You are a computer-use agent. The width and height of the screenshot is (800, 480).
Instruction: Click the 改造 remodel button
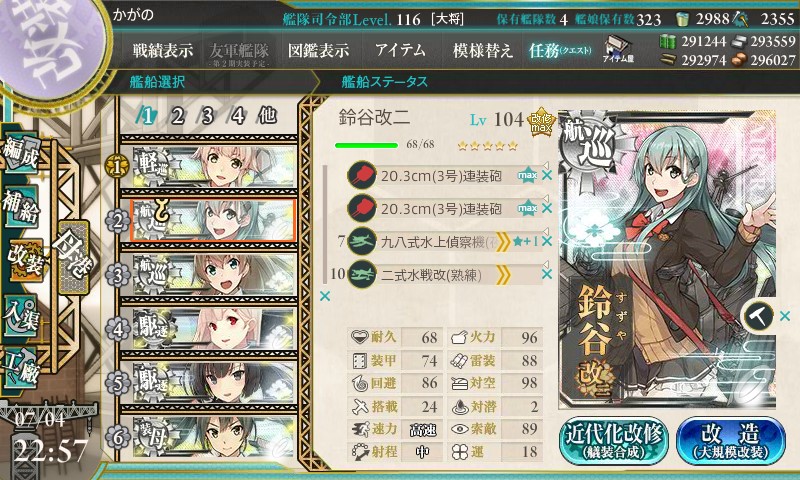(731, 441)
